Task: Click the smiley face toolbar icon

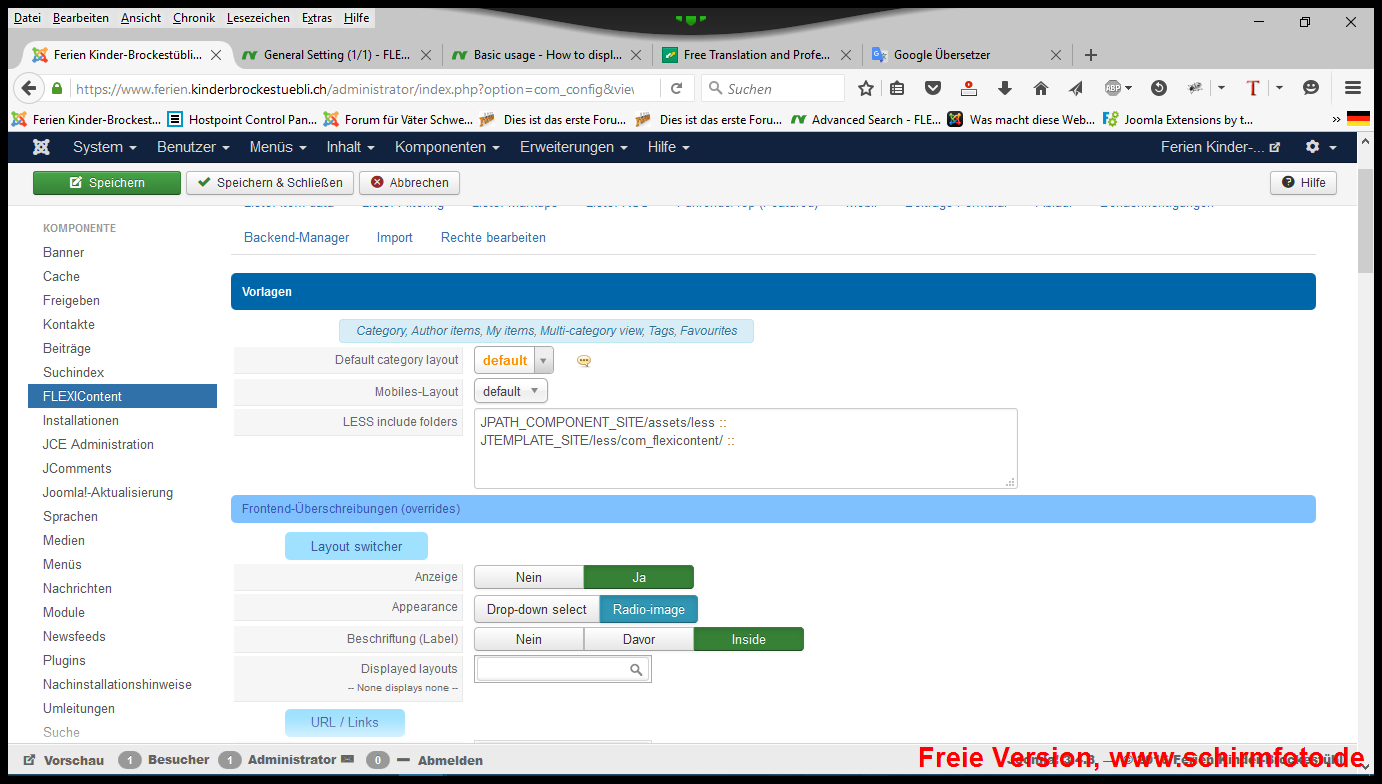Action: tap(1311, 88)
